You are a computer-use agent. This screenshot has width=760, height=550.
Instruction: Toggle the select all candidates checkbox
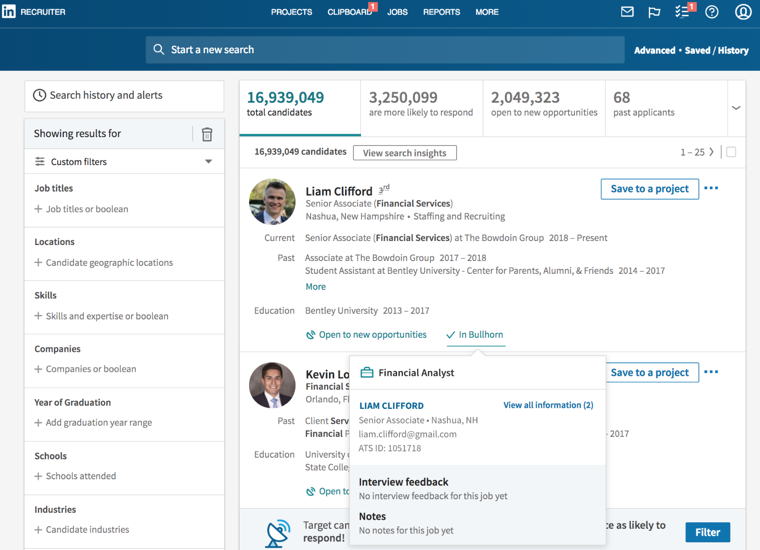tap(731, 152)
